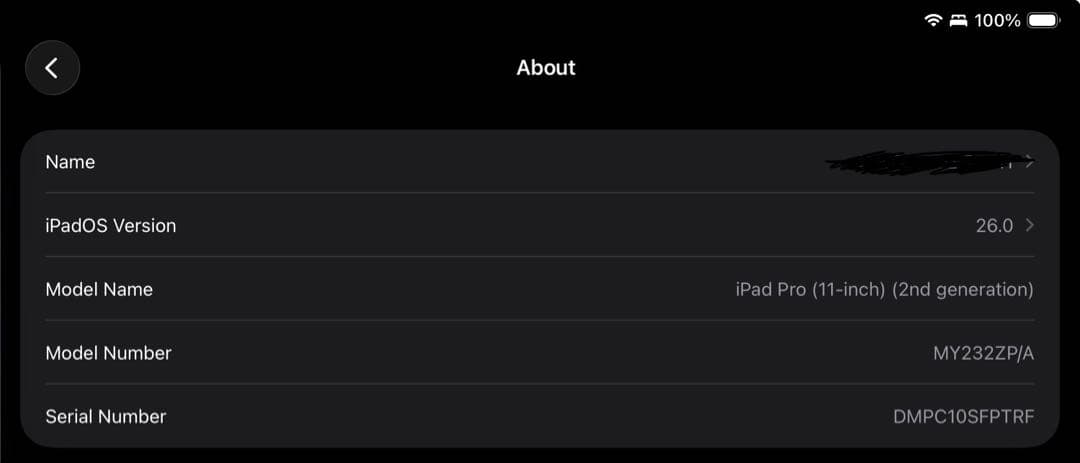The width and height of the screenshot is (1080, 463).
Task: Select the DMPC10SFPTRF serial number
Action: tap(963, 417)
